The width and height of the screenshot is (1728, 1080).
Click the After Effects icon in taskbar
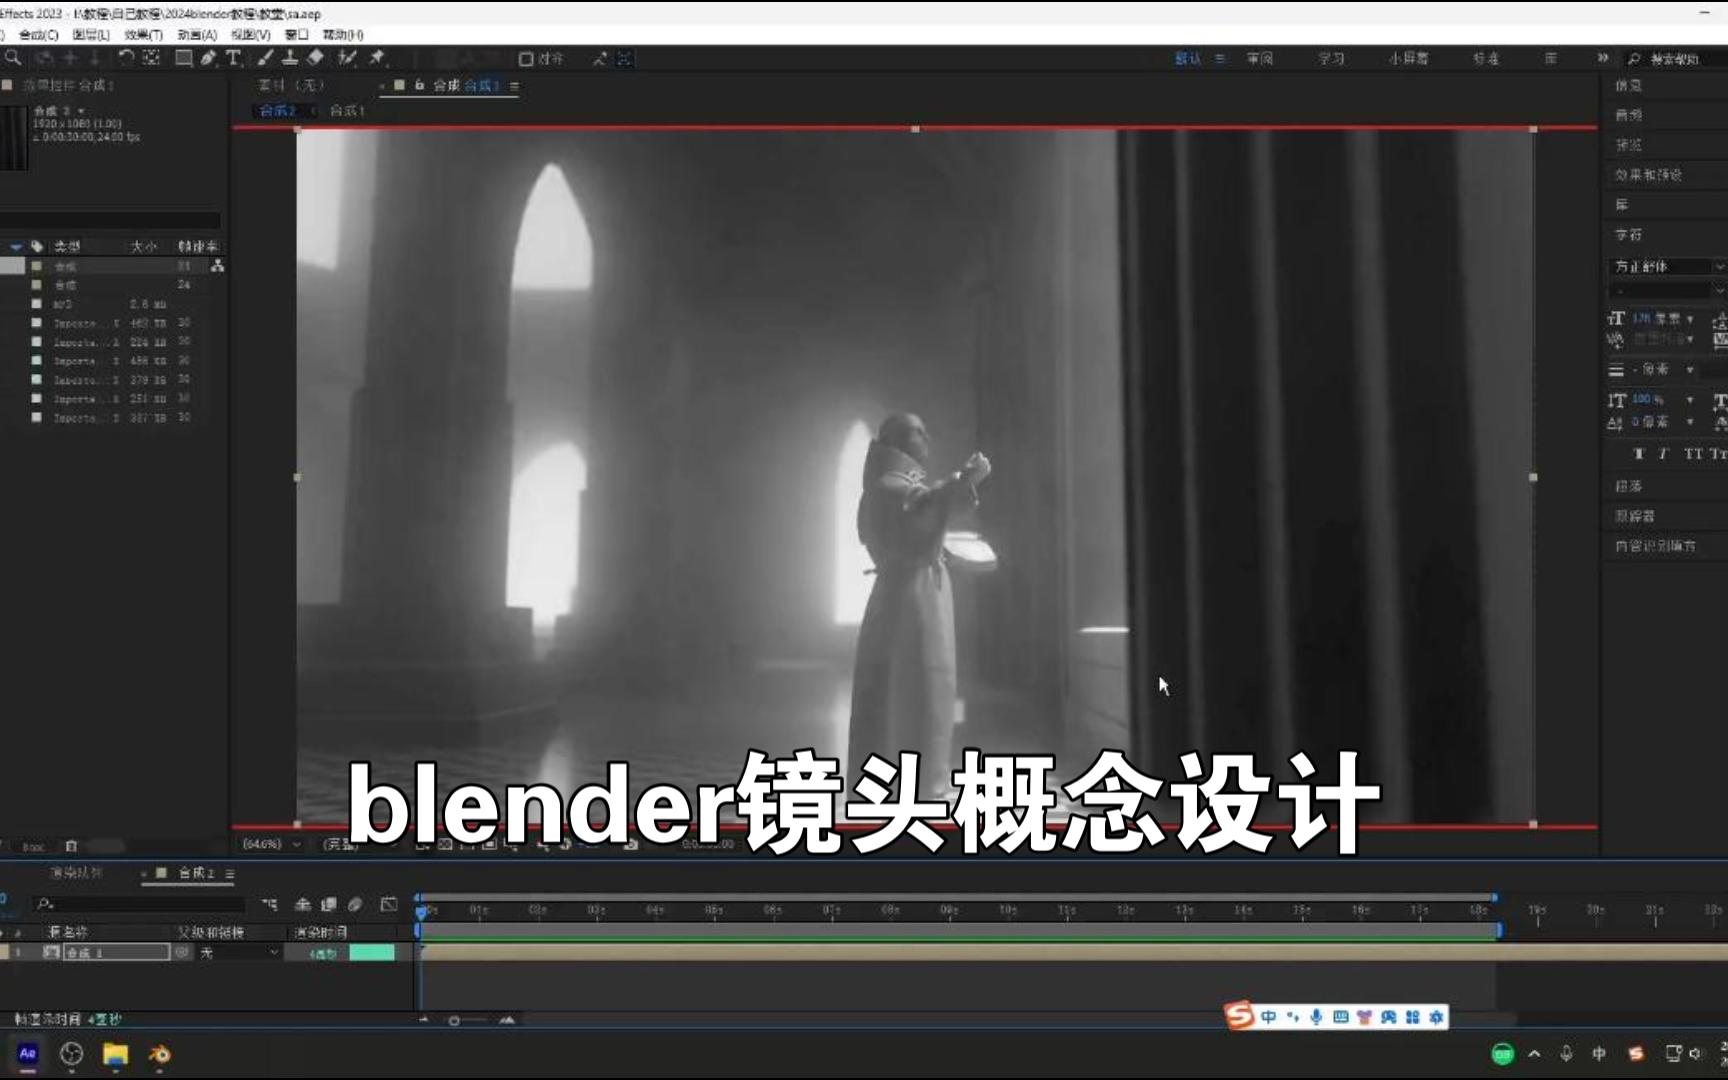(28, 1053)
